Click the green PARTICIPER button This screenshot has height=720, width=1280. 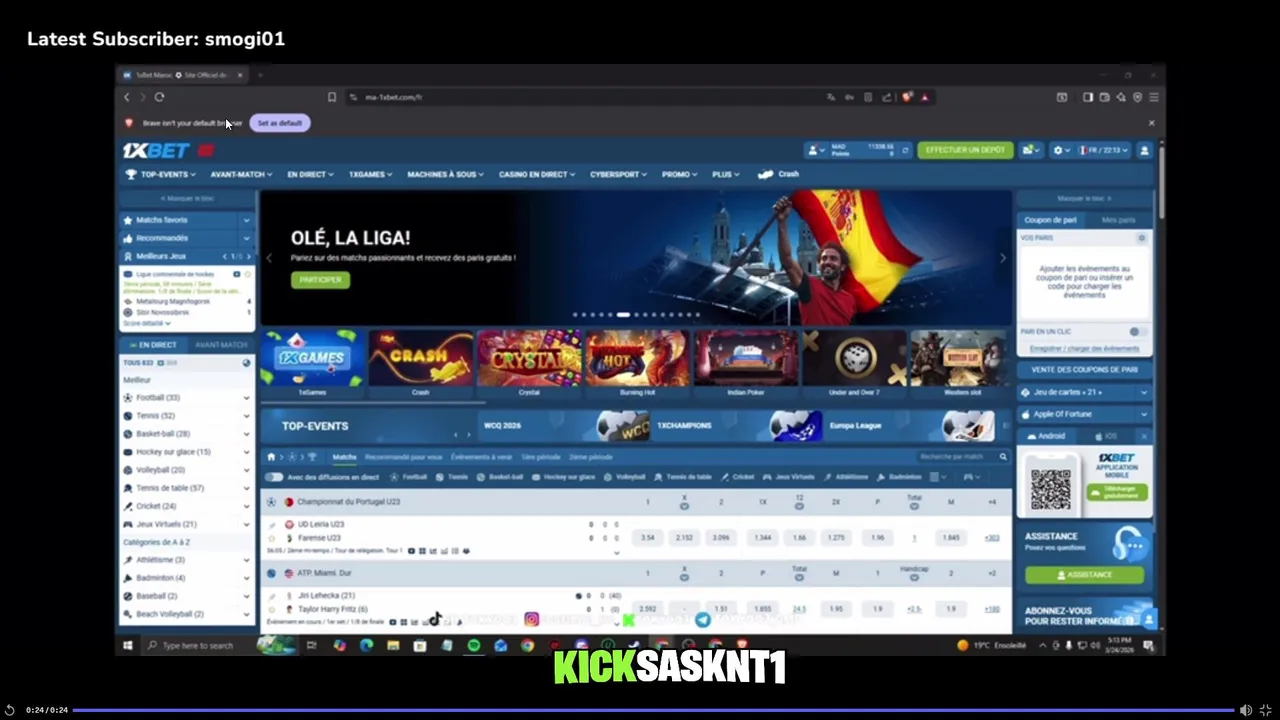click(x=320, y=280)
